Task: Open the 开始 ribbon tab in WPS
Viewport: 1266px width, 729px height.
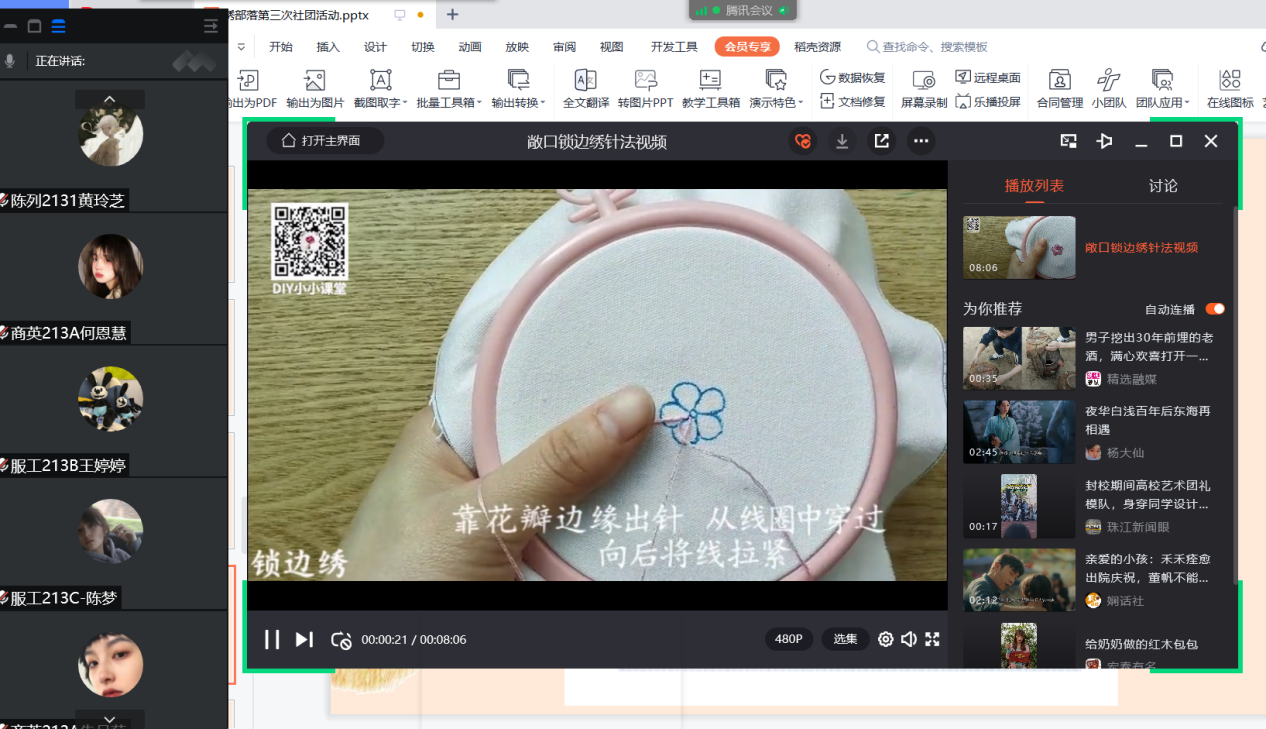Action: click(281, 47)
